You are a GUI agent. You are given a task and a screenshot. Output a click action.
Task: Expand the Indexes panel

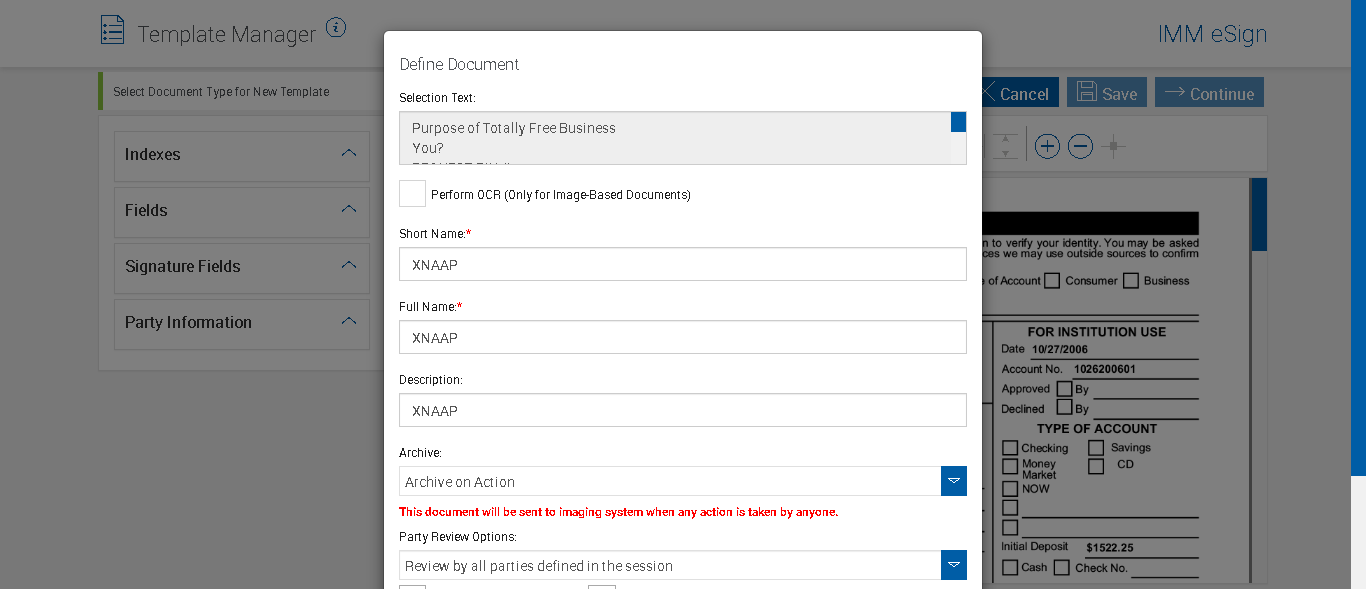348,154
